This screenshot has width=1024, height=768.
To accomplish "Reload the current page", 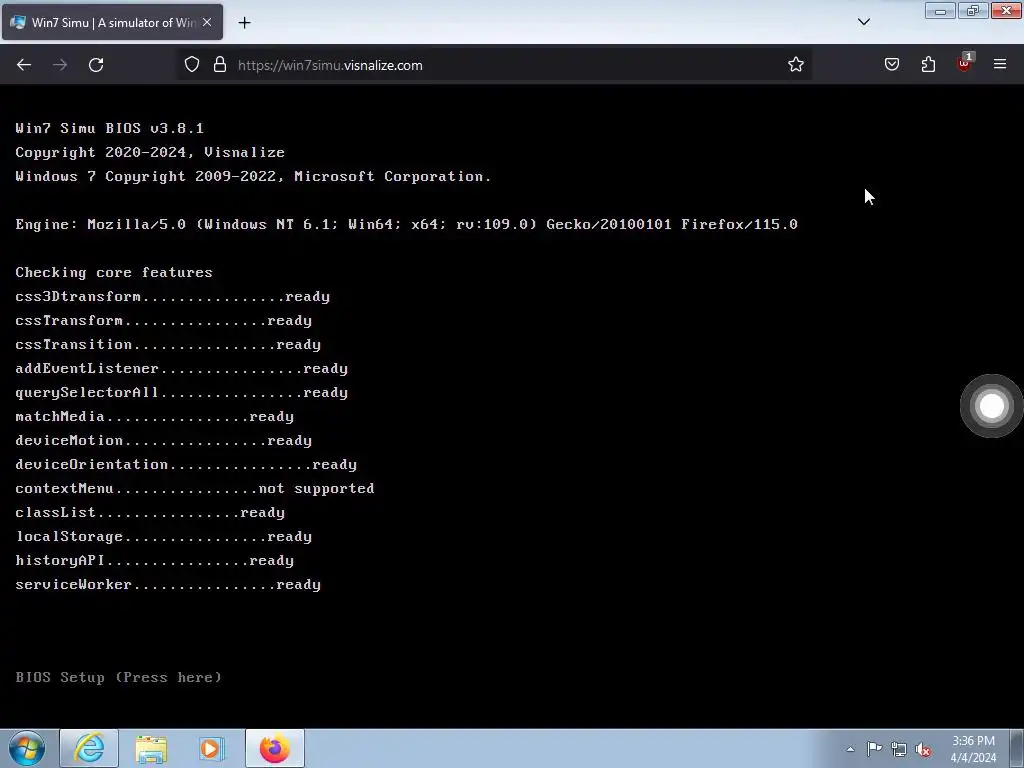I will point(96,65).
